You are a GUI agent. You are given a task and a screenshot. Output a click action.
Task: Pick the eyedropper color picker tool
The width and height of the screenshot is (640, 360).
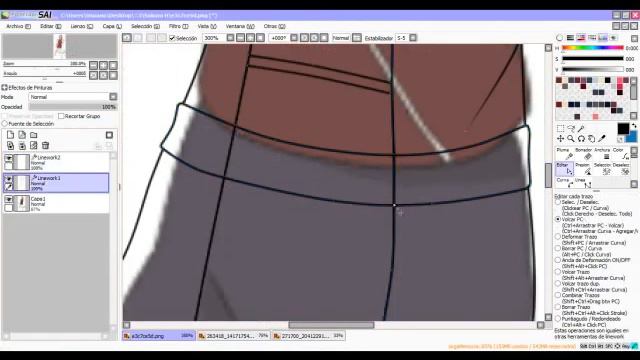click(x=602, y=139)
